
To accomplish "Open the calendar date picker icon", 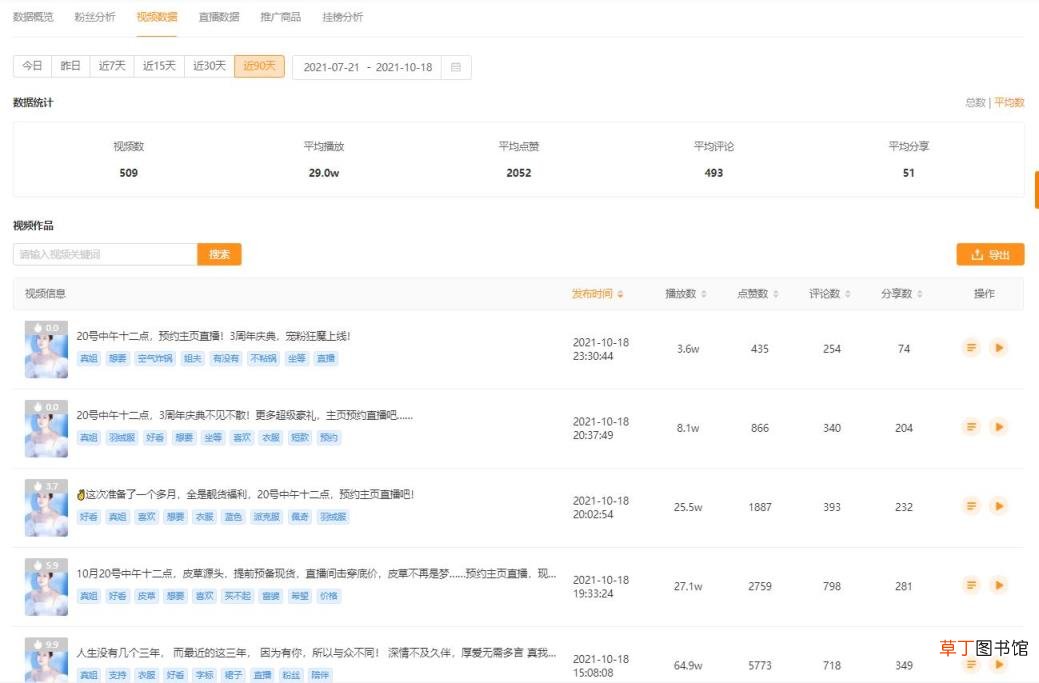I will click(456, 67).
